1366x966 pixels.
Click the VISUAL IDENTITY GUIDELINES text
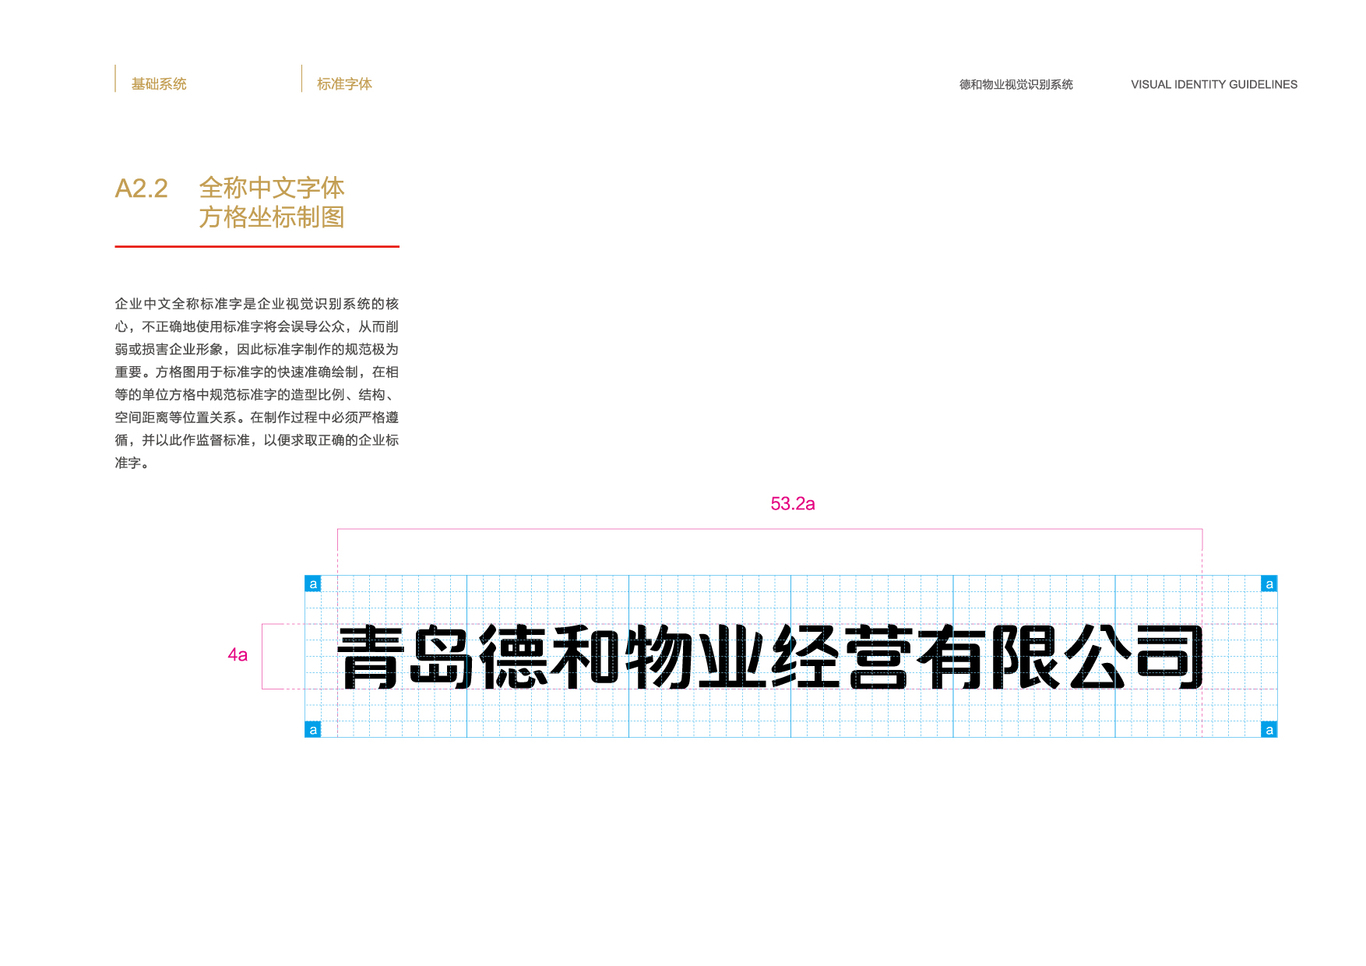coord(1214,85)
